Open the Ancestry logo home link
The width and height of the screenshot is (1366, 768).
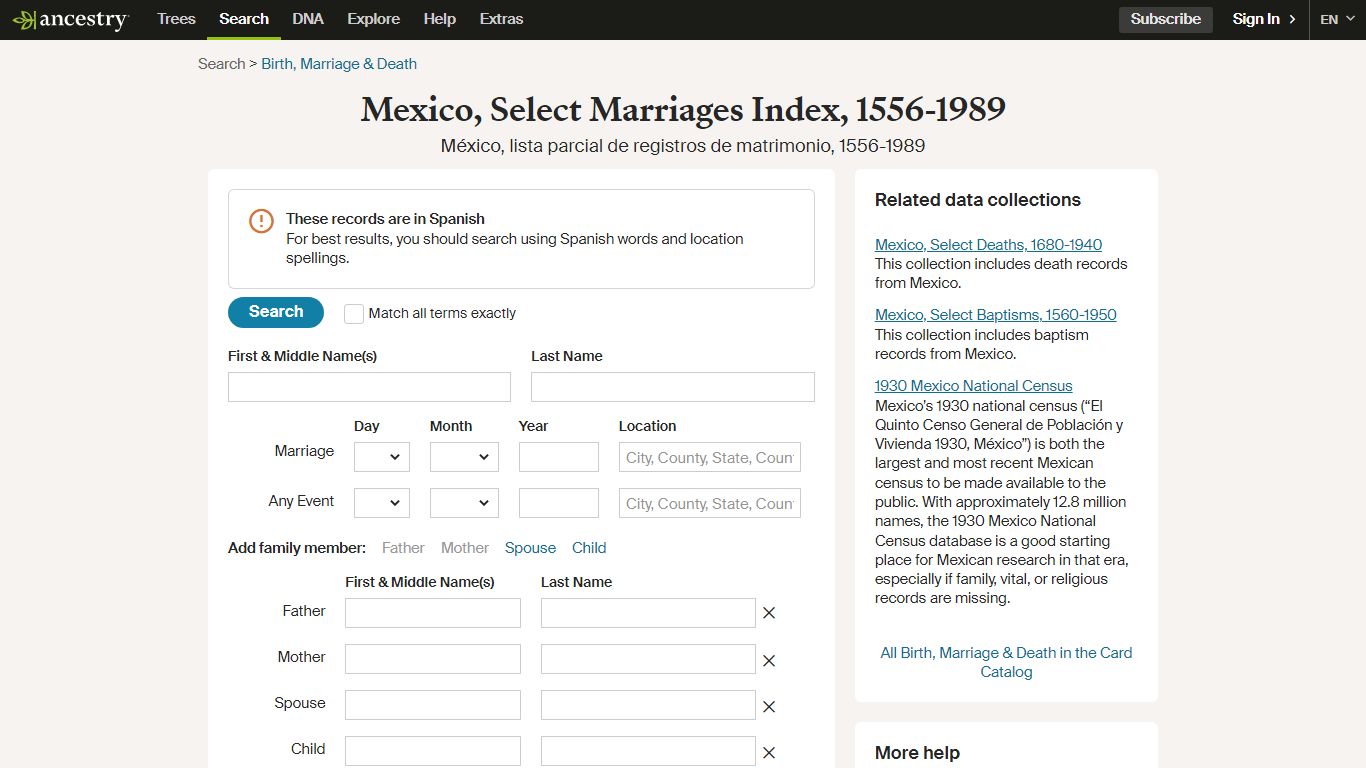(x=70, y=20)
